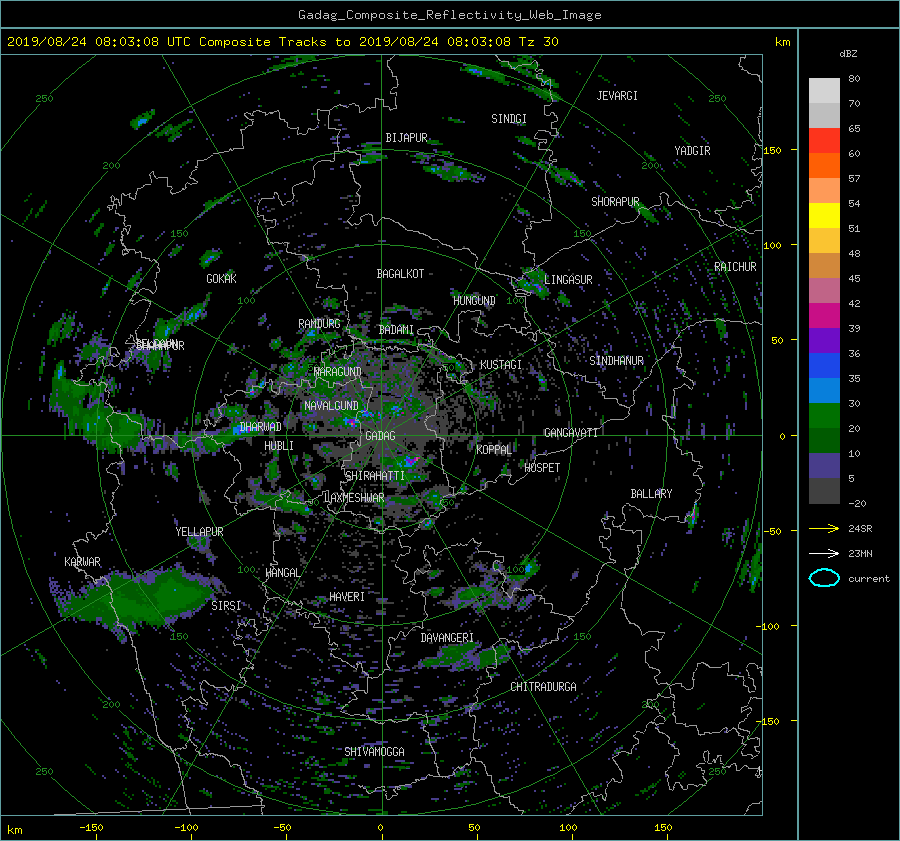Click the BAGALKOT city label
900x841 pixels.
click(x=400, y=274)
